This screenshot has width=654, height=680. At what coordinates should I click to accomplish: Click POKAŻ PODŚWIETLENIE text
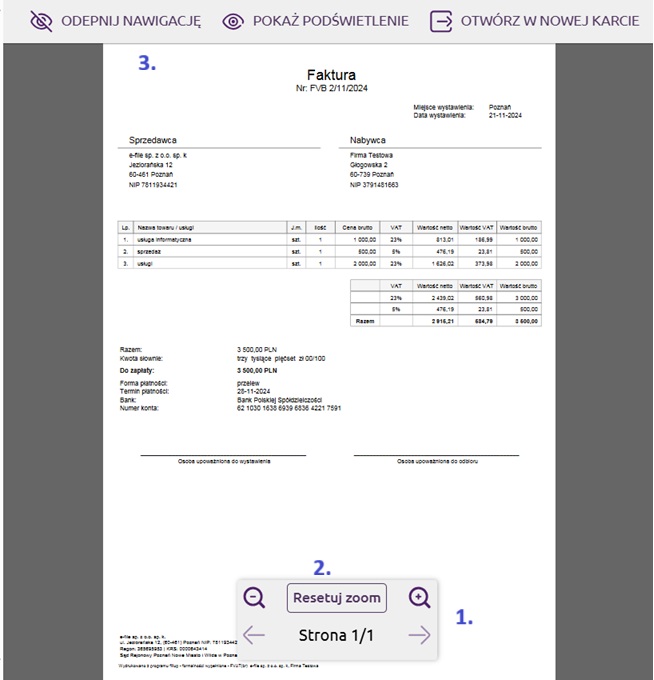pyautogui.click(x=330, y=21)
